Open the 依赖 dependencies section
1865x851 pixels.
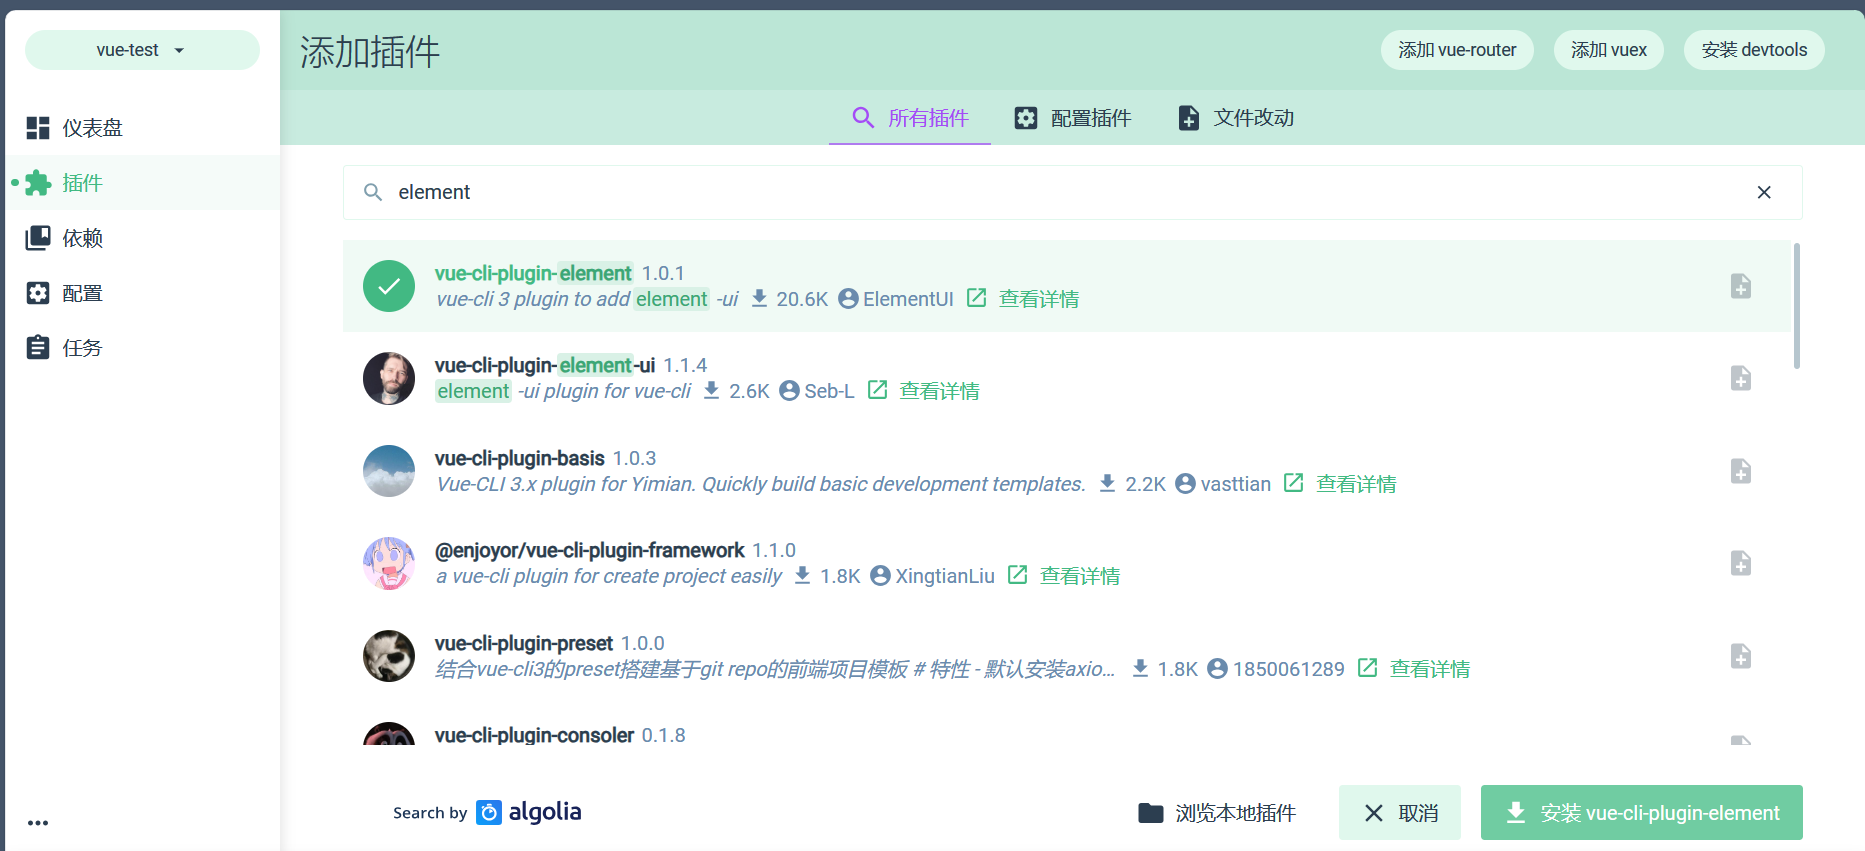coord(142,238)
